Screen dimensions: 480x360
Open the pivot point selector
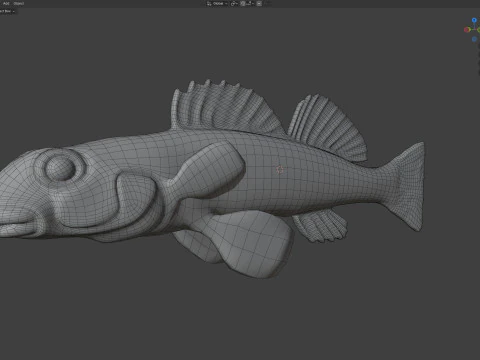234,3
